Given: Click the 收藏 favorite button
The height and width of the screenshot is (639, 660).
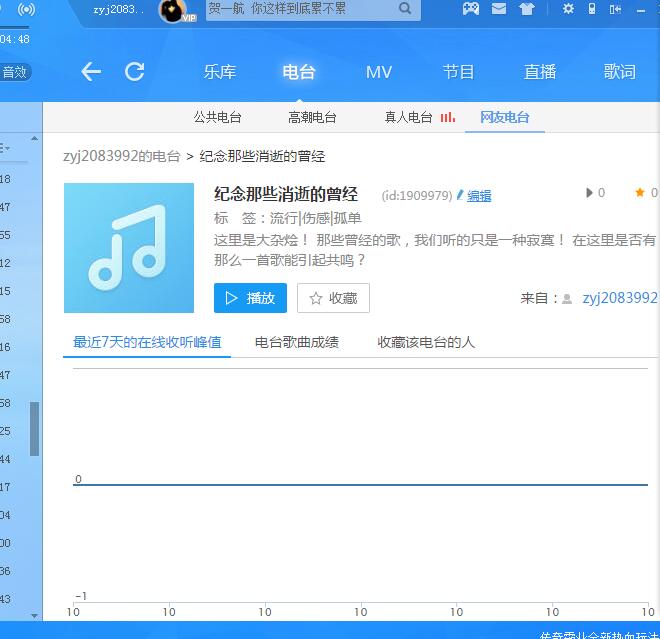Looking at the screenshot, I should [333, 298].
